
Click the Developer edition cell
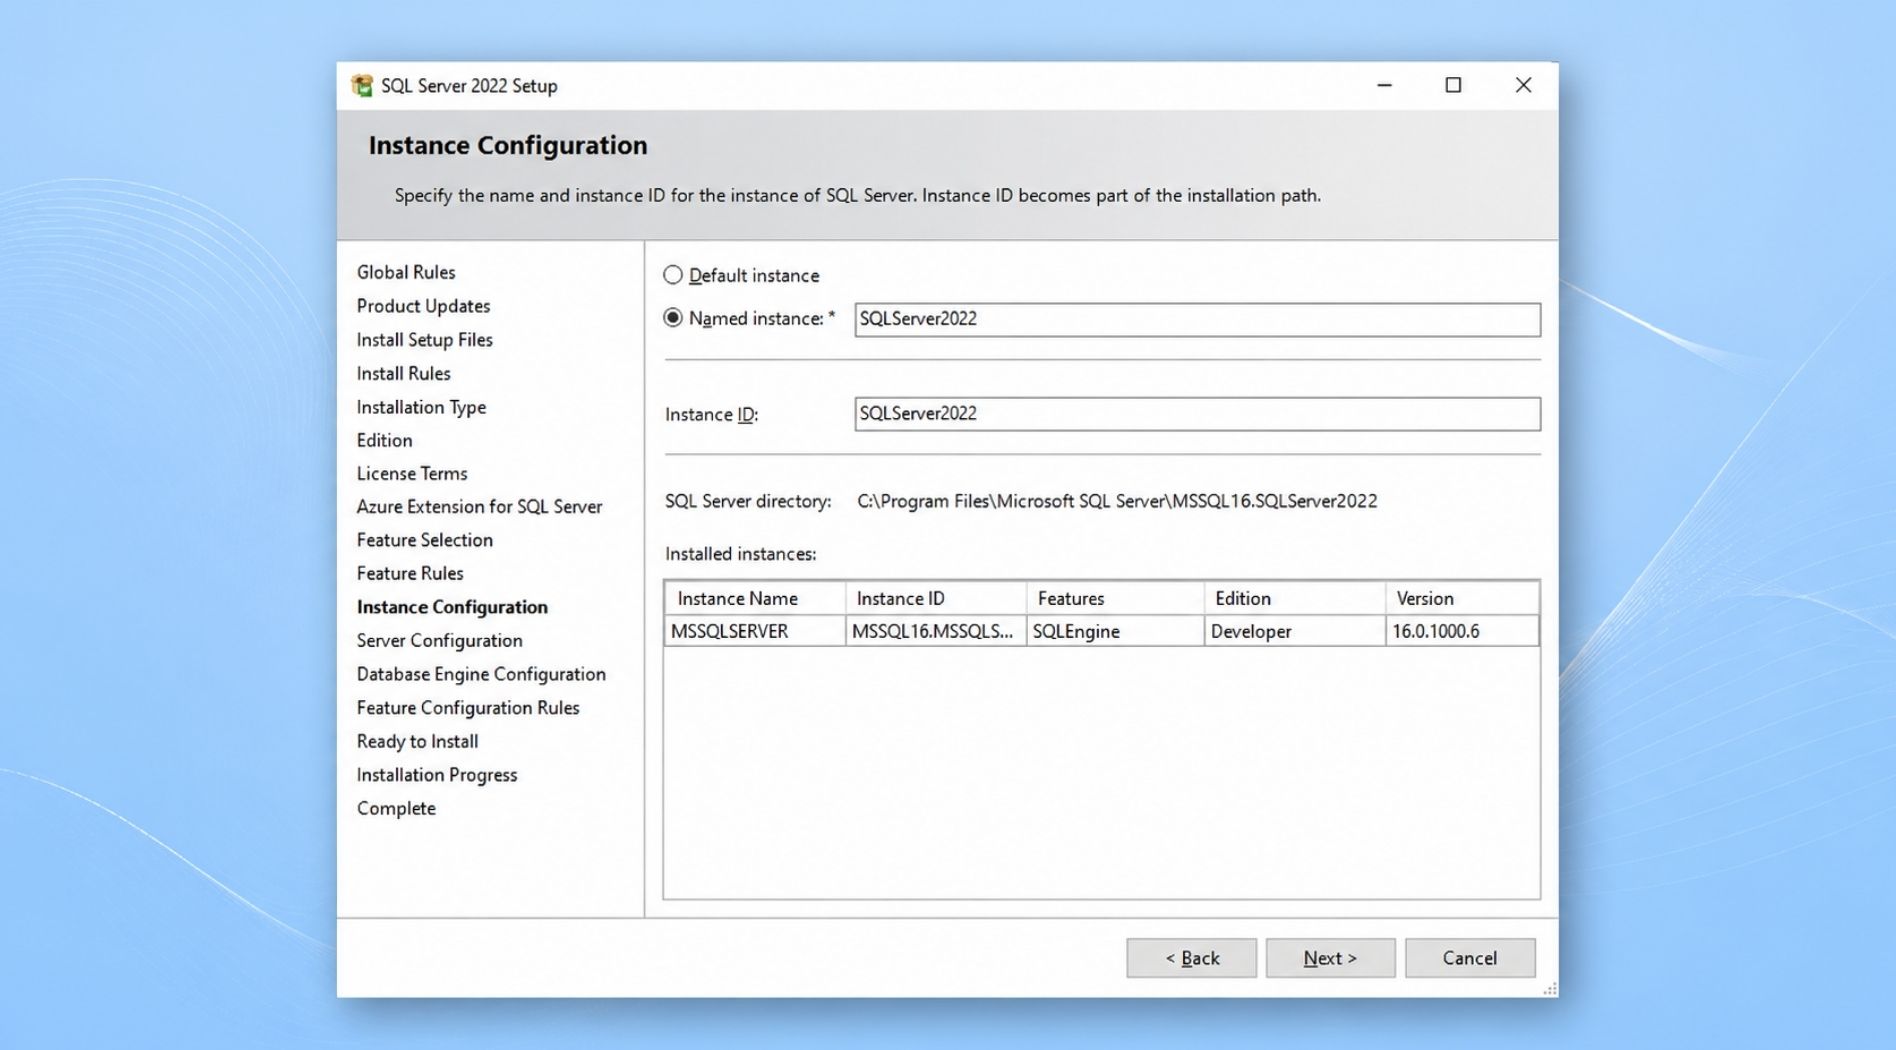coord(1295,631)
